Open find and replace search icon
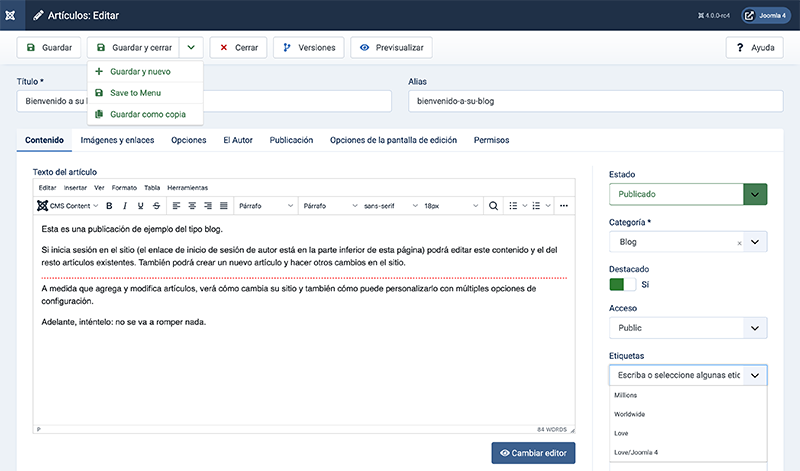Viewport: 800px width, 471px height. (x=492, y=206)
